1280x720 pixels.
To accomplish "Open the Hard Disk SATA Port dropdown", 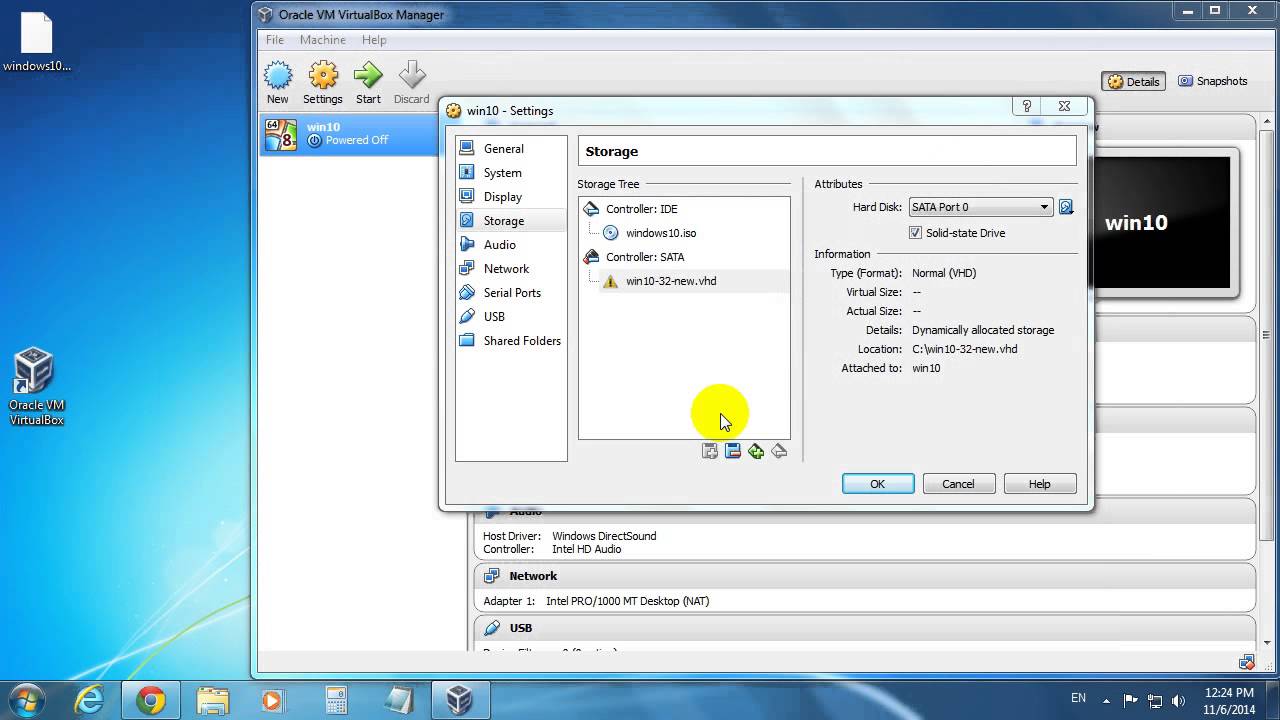I will click(x=980, y=207).
